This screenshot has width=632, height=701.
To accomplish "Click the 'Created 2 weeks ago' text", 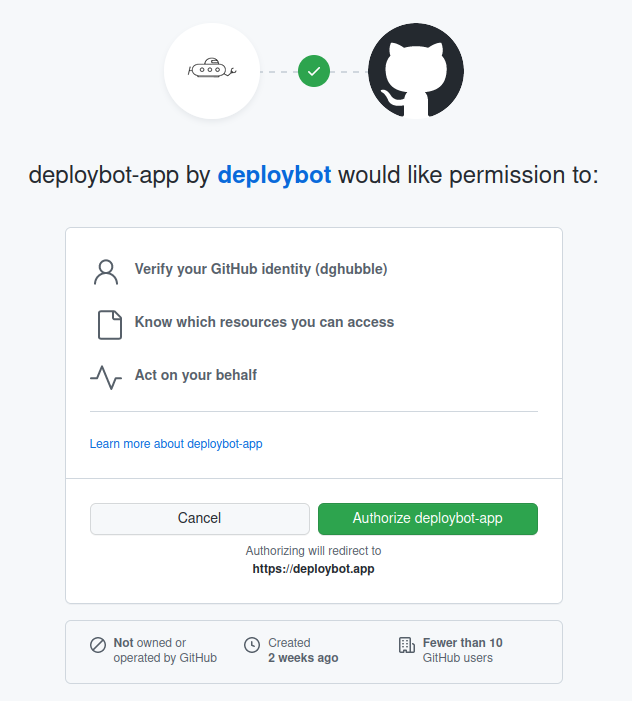I will coord(303,650).
